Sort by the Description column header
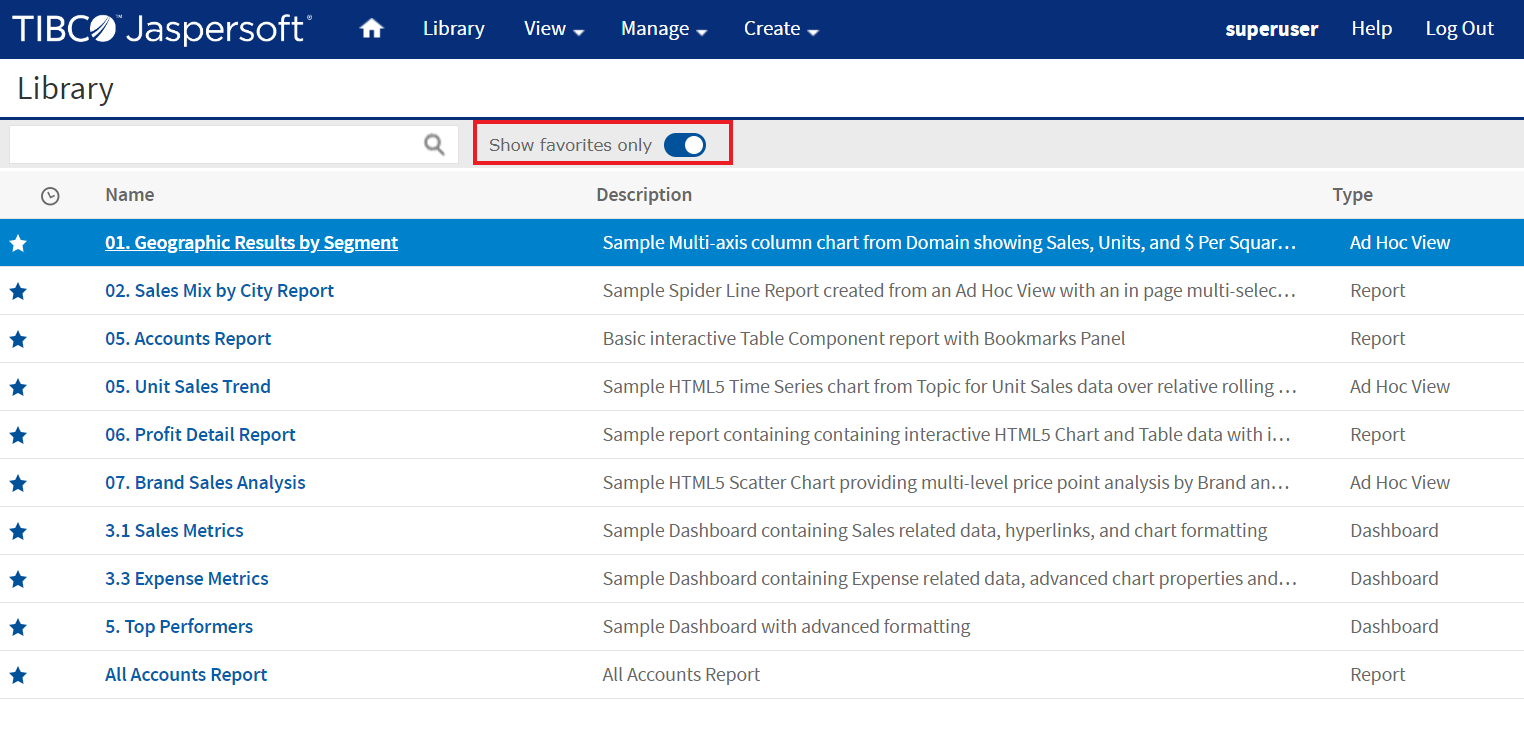 pos(644,195)
